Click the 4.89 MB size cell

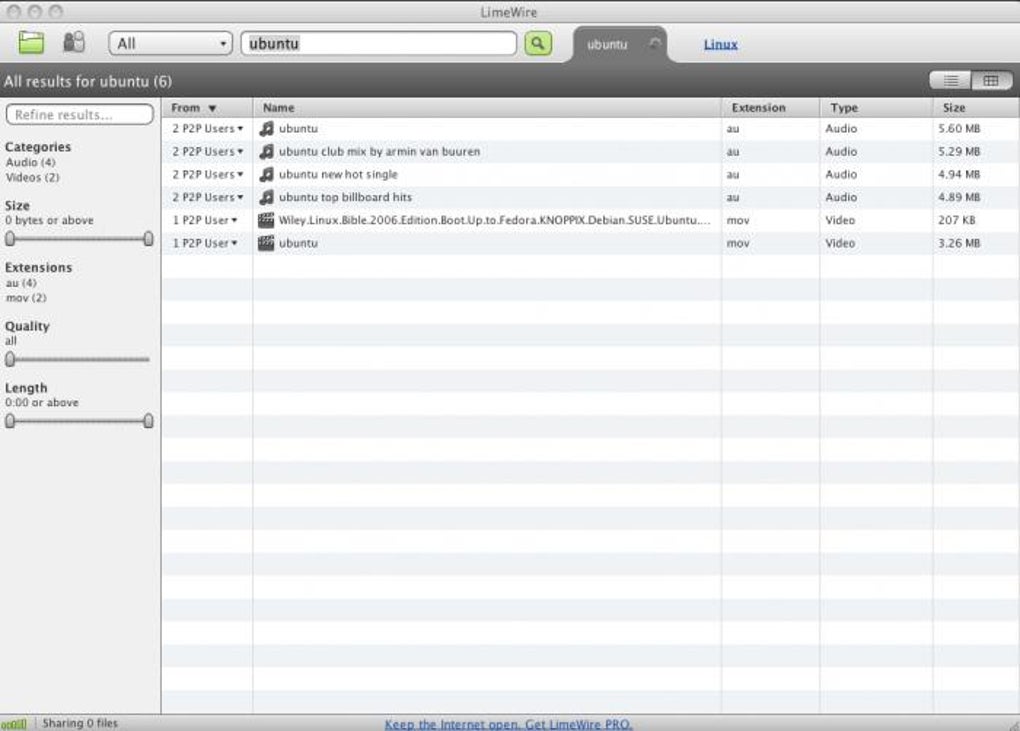click(959, 197)
